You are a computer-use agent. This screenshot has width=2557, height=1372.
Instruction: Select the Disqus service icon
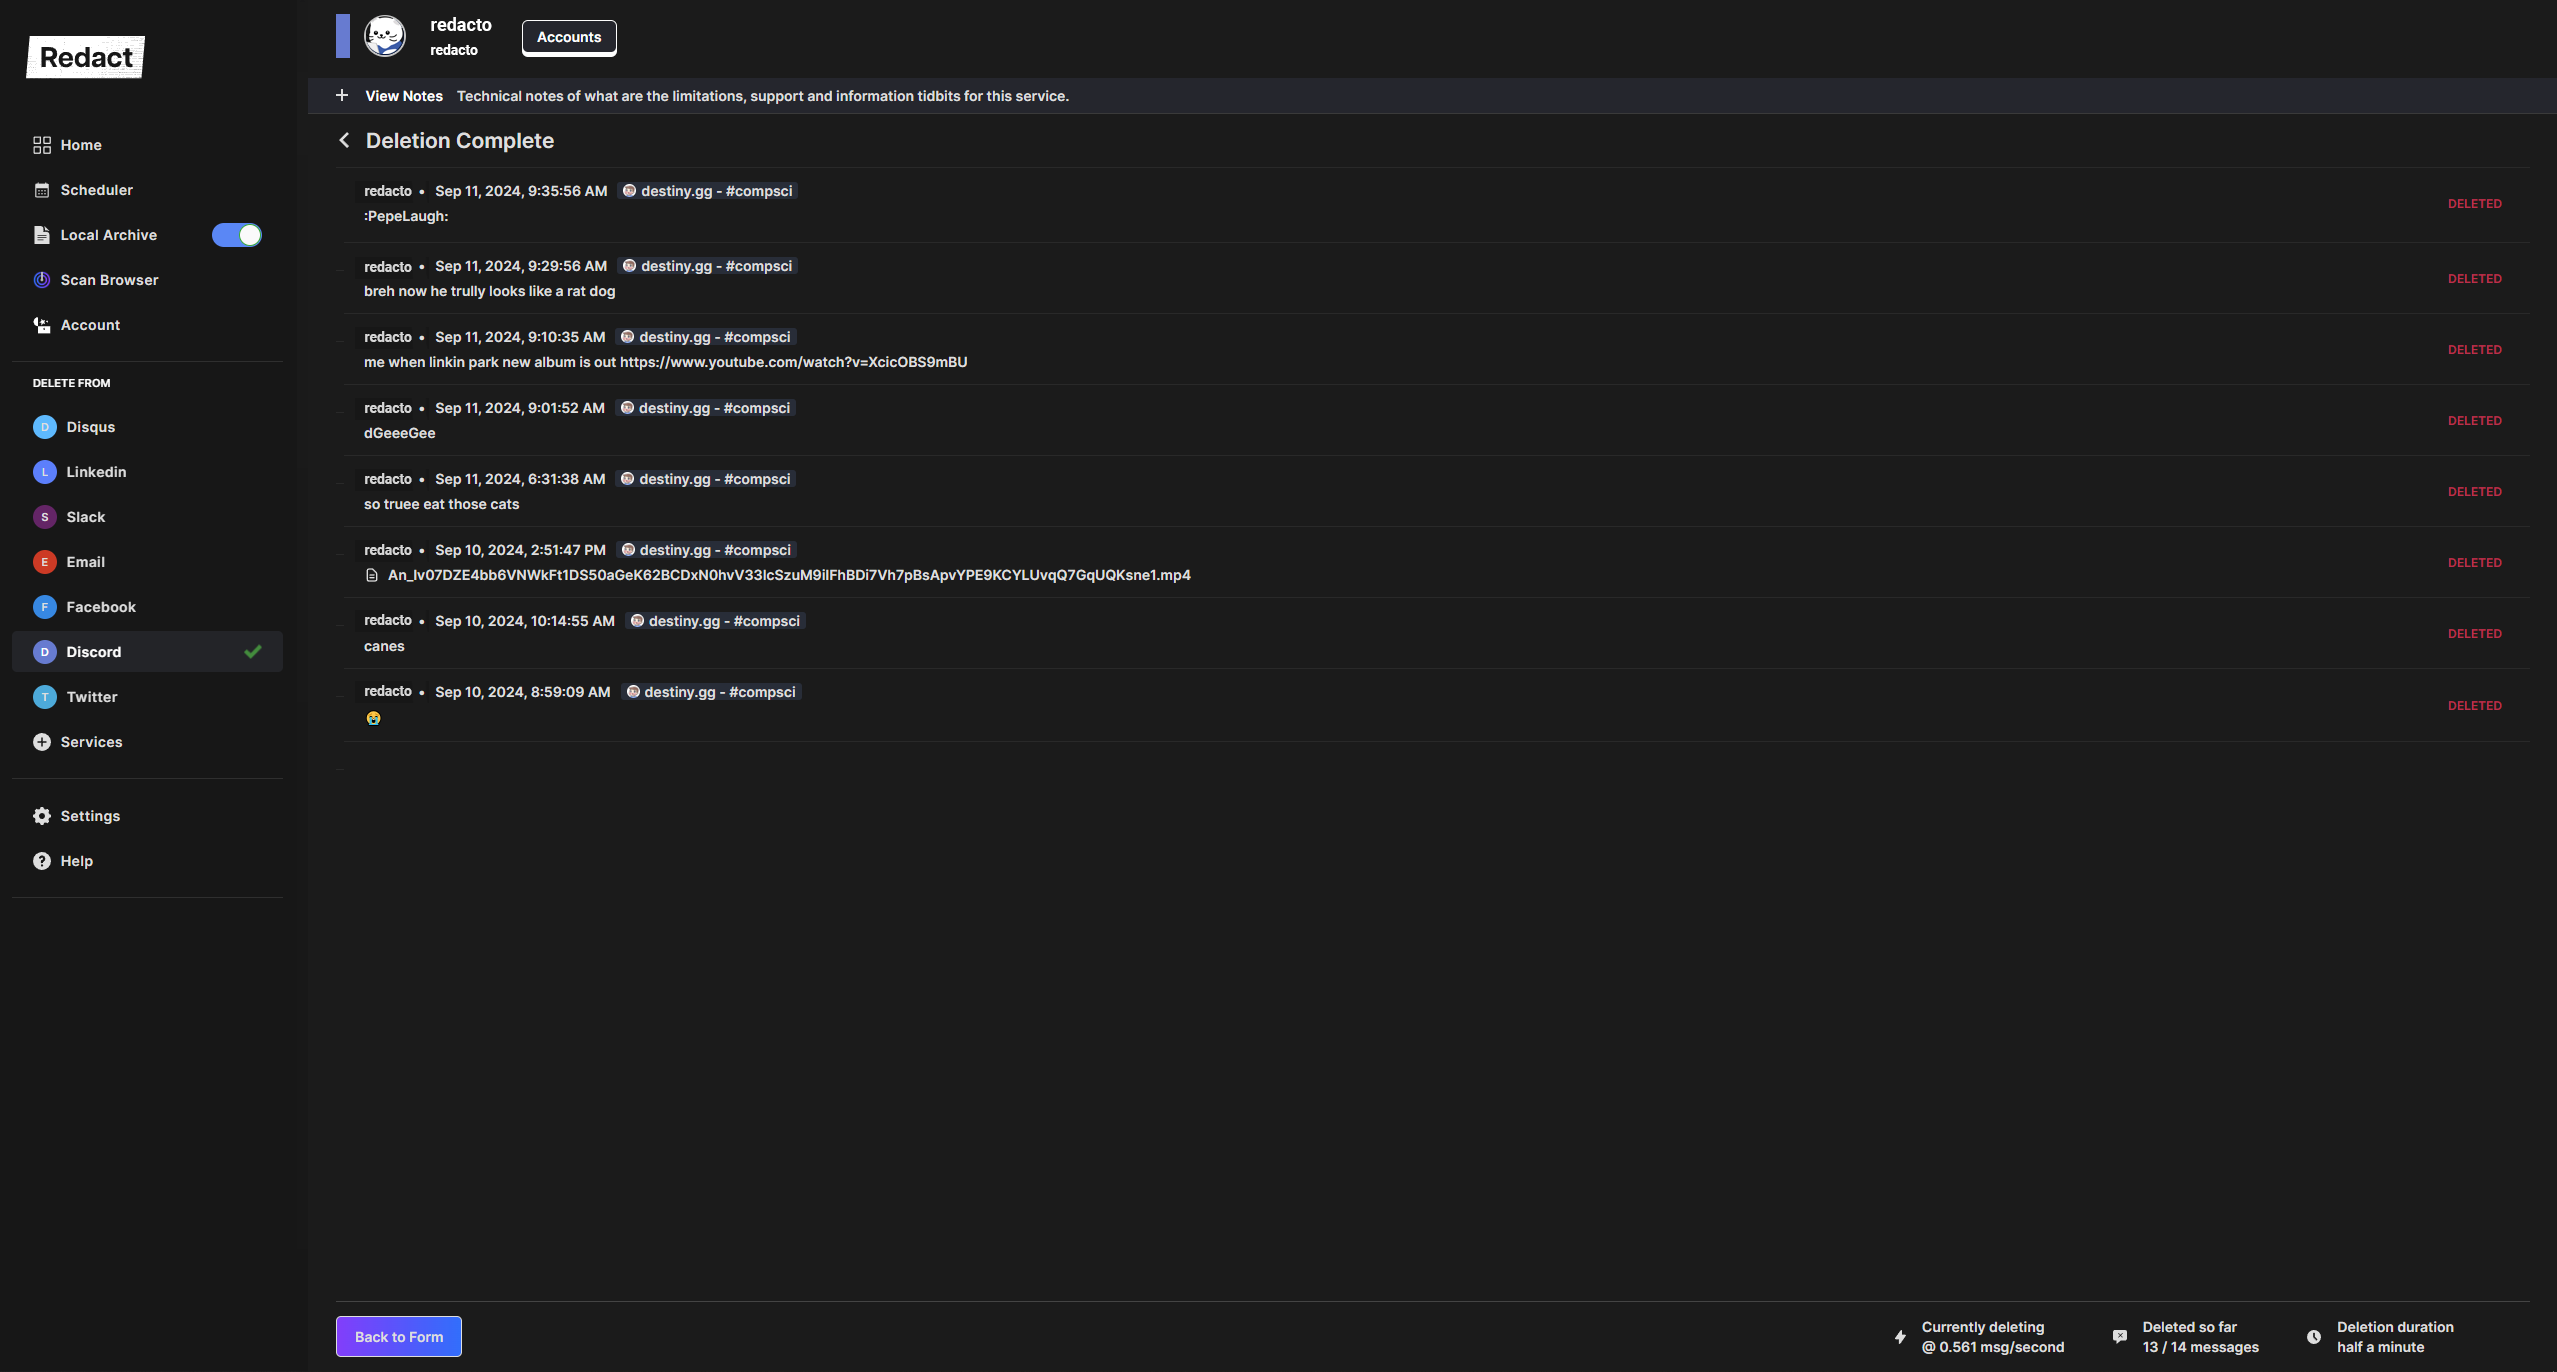(44, 427)
